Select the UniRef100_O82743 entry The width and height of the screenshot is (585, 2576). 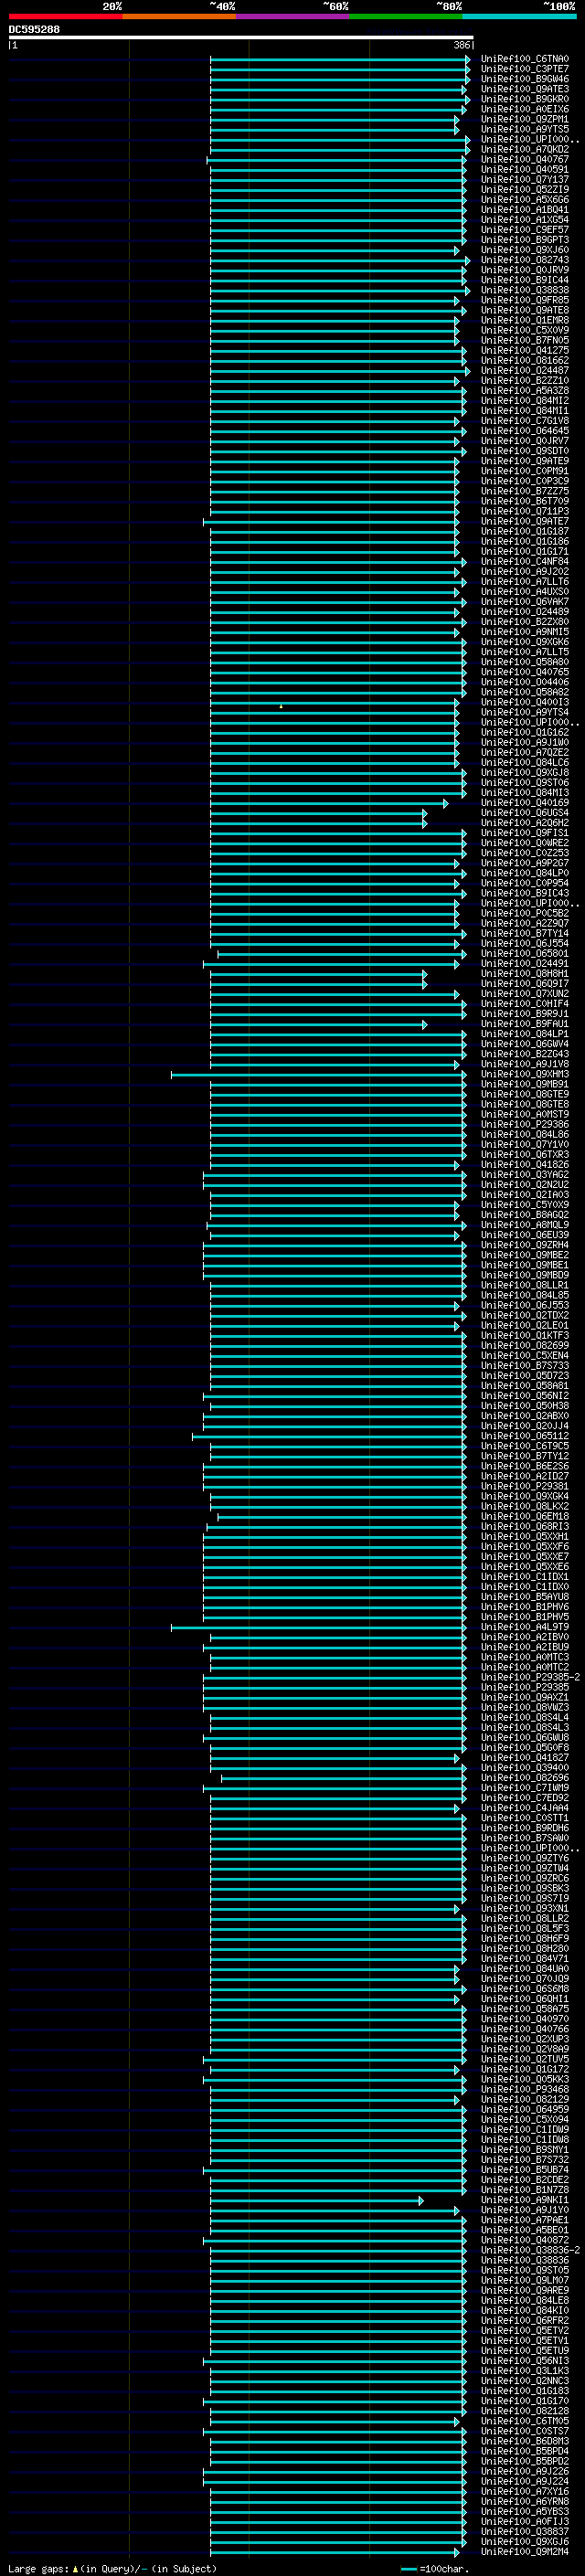pos(525,260)
